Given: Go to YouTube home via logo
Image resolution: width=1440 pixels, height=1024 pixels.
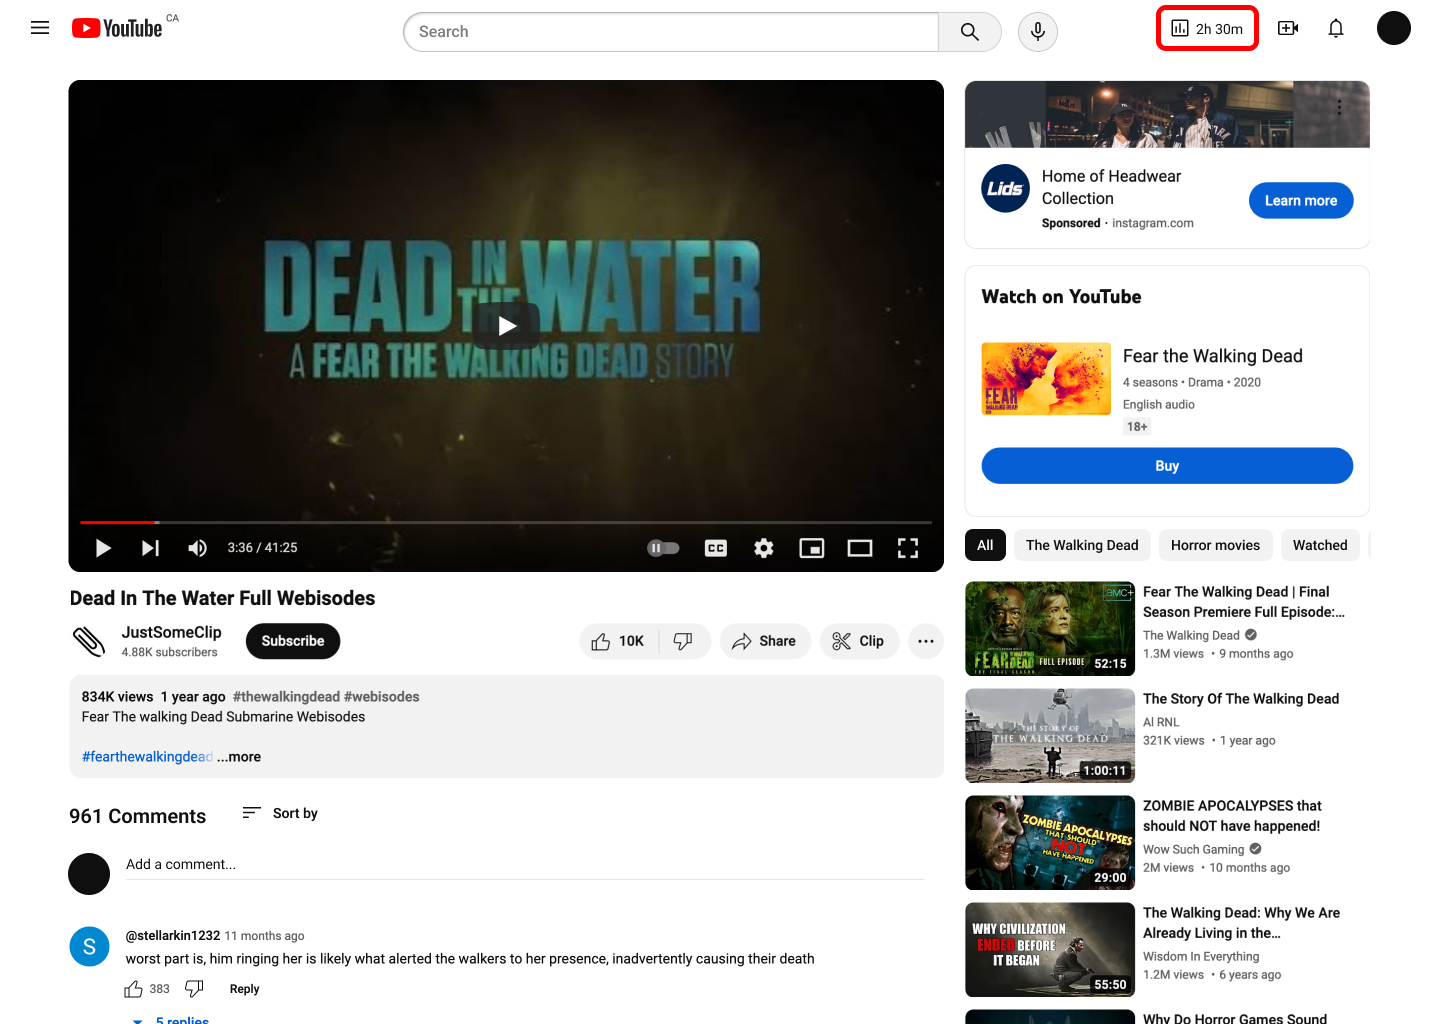Looking at the screenshot, I should [x=117, y=28].
